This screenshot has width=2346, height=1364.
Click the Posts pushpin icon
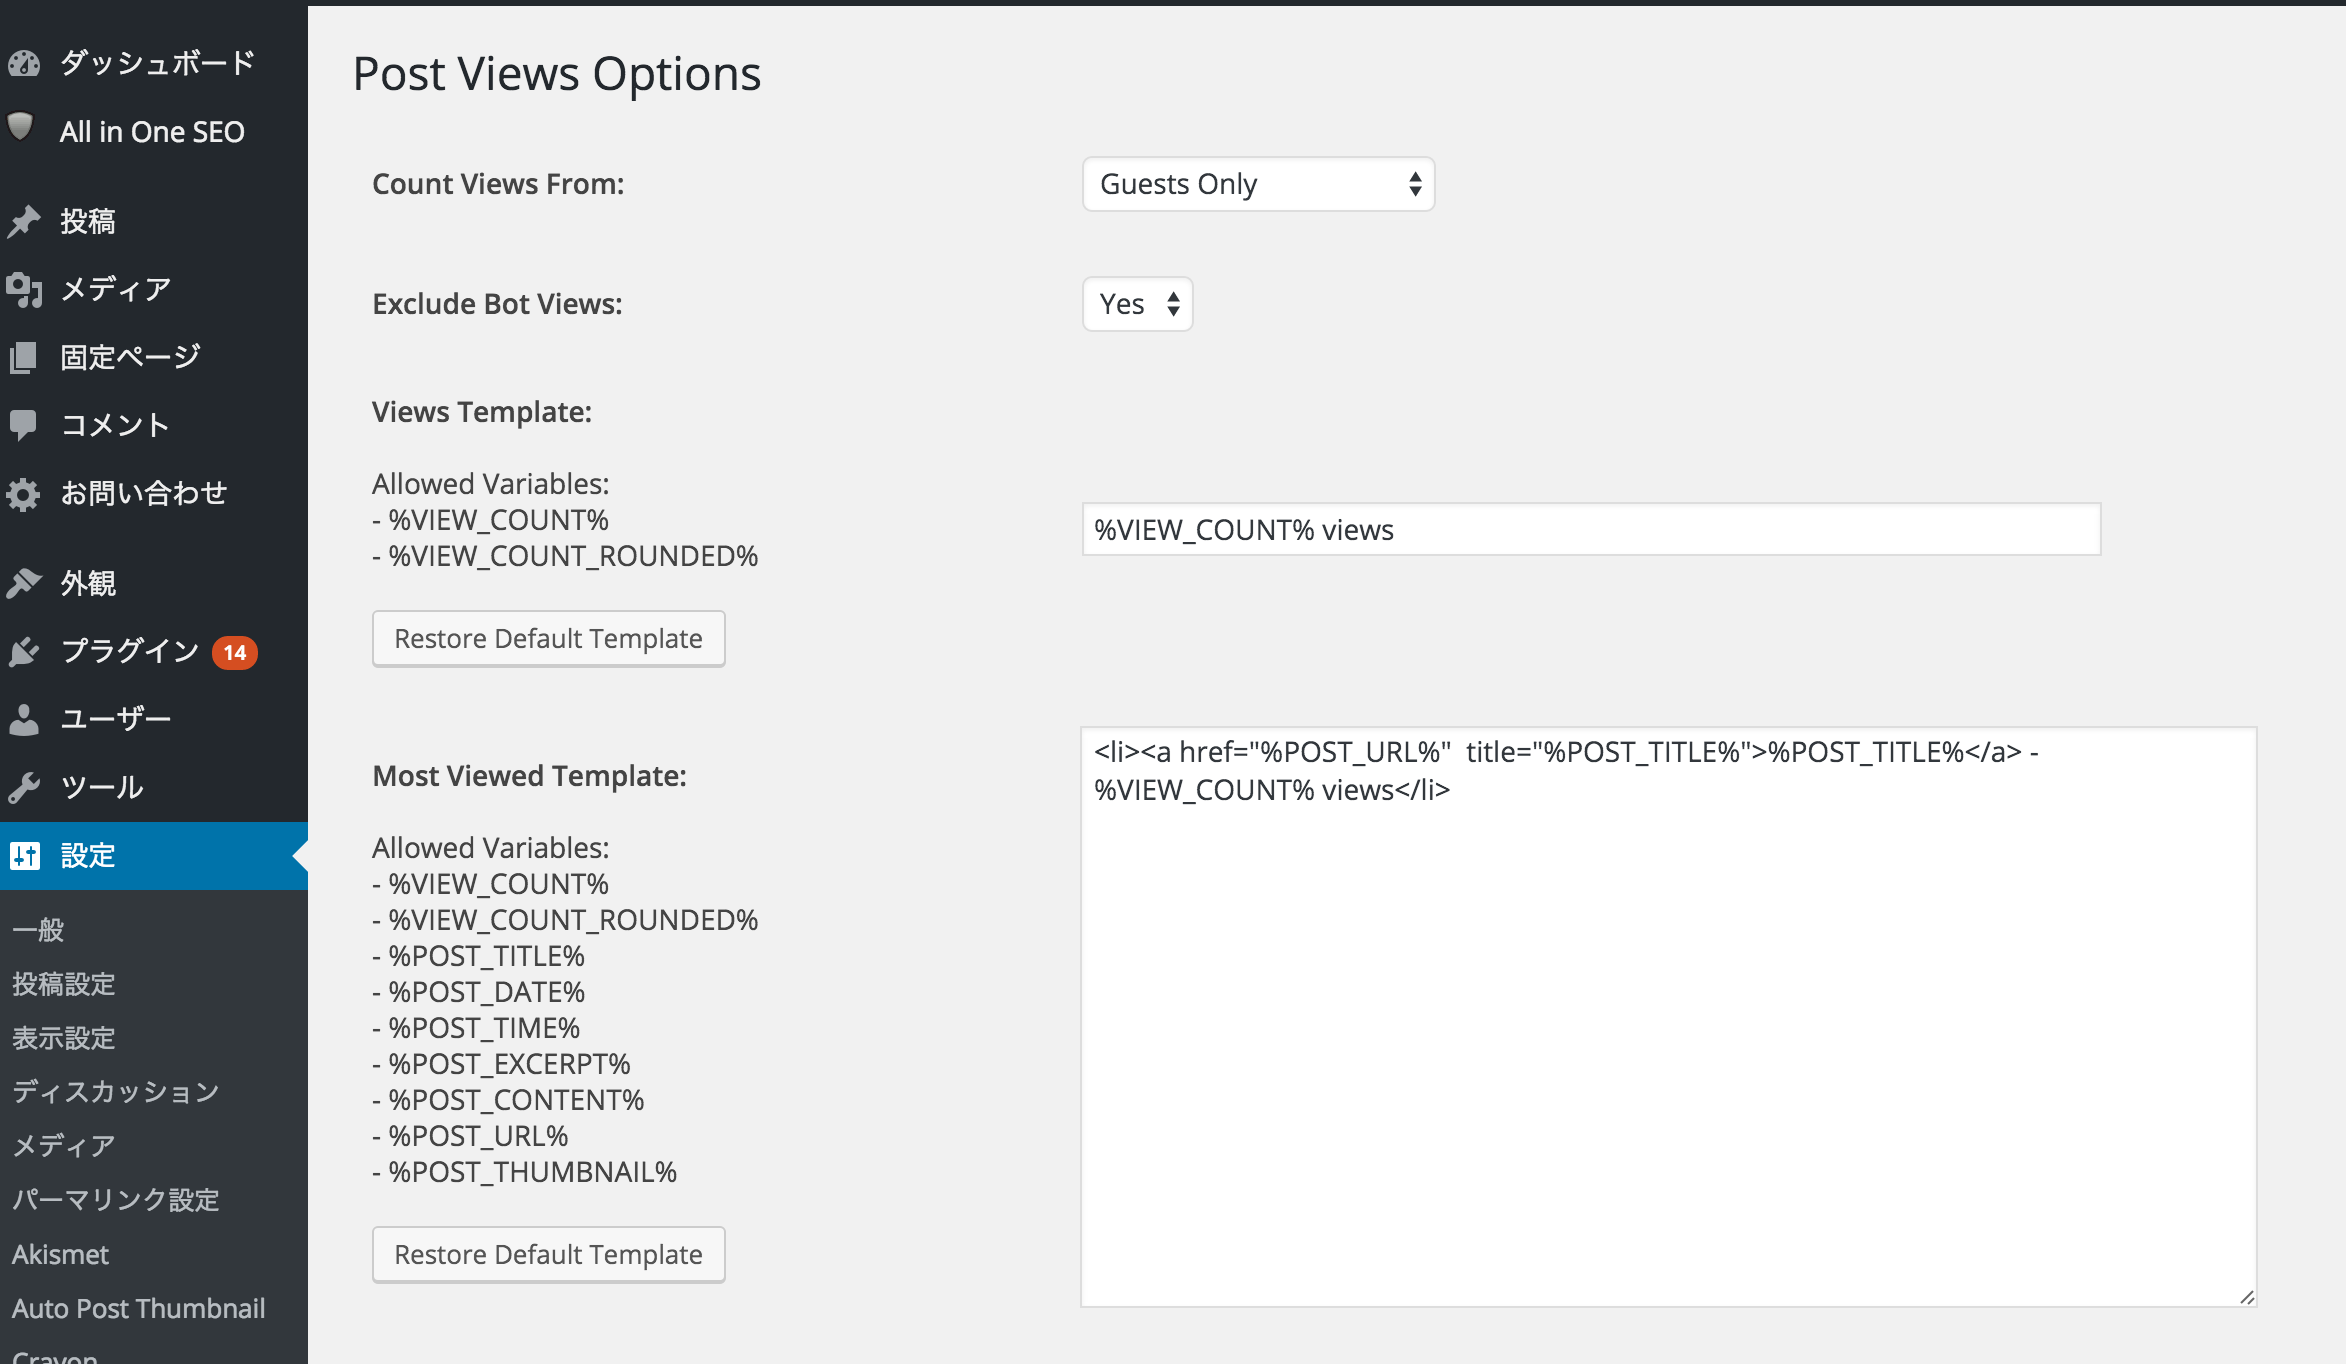[24, 221]
